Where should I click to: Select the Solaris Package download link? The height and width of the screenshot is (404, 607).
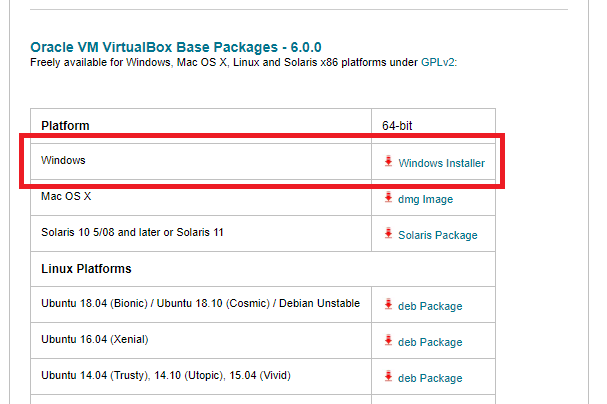pos(437,235)
